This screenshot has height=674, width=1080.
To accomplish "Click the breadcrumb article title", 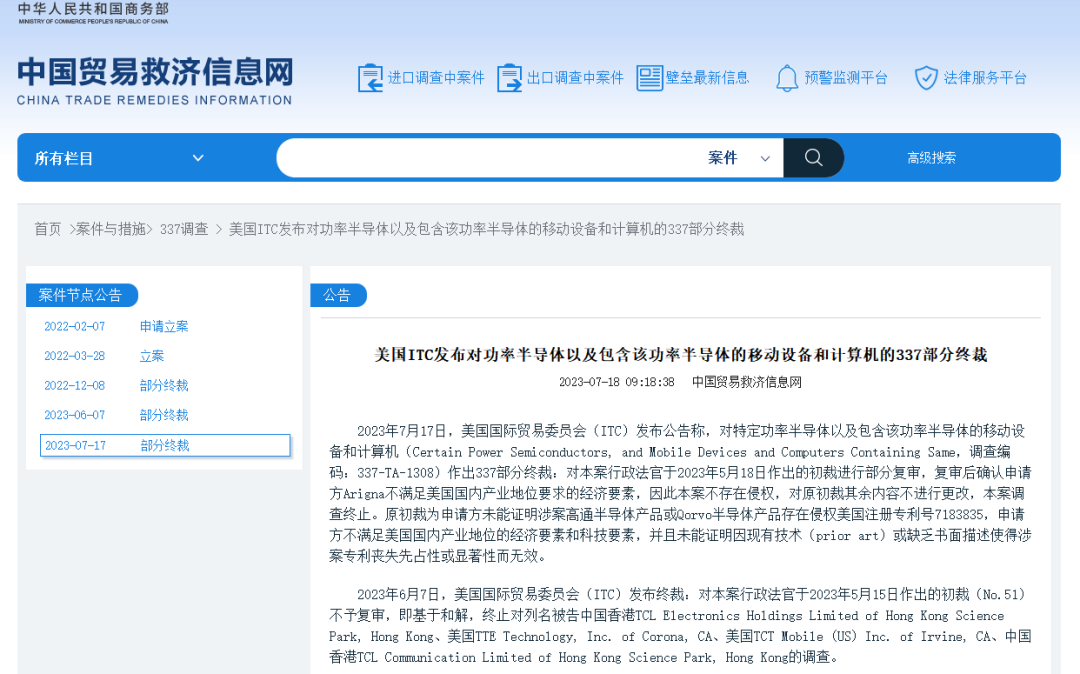I will coord(486,229).
